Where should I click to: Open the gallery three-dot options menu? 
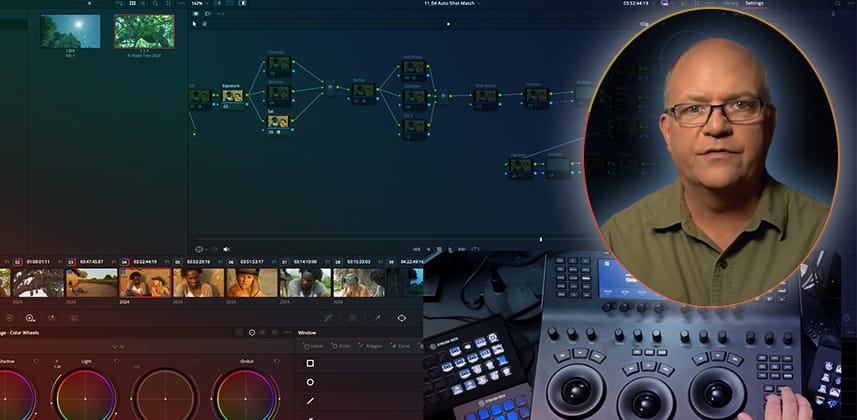click(181, 3)
